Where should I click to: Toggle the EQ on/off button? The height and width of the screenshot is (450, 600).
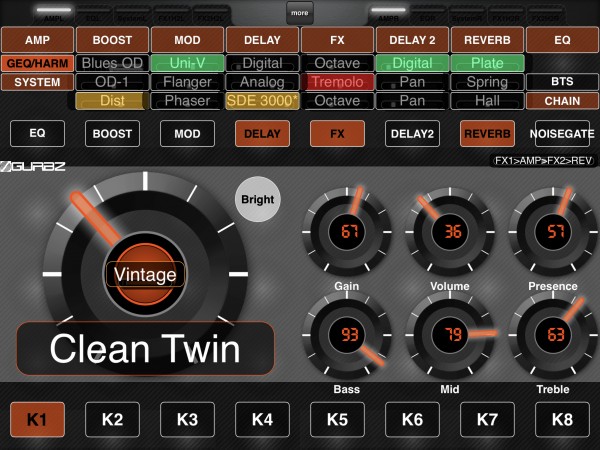click(37, 133)
